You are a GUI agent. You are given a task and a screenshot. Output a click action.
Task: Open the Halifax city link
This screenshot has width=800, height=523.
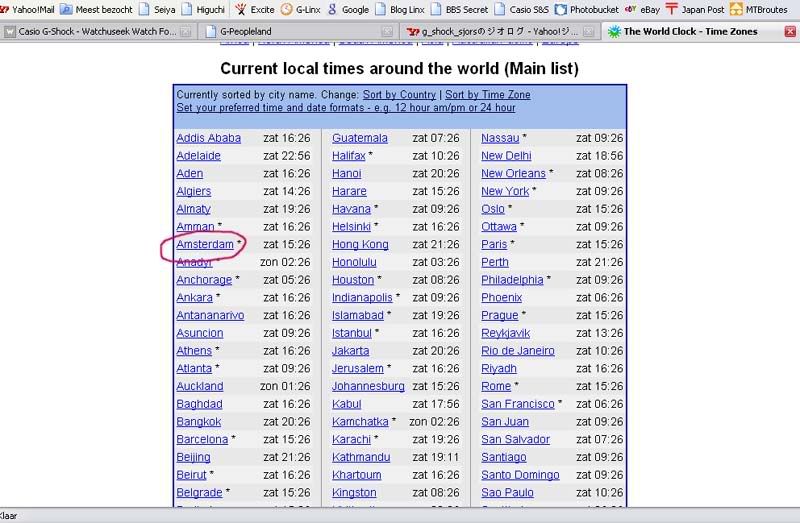[x=349, y=156]
